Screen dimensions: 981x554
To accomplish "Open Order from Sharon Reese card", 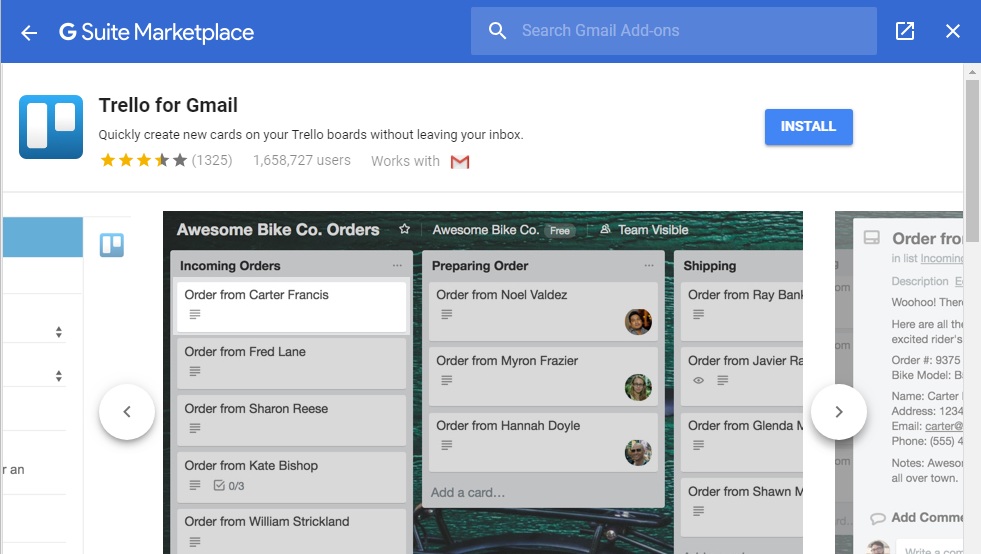I will coord(292,421).
